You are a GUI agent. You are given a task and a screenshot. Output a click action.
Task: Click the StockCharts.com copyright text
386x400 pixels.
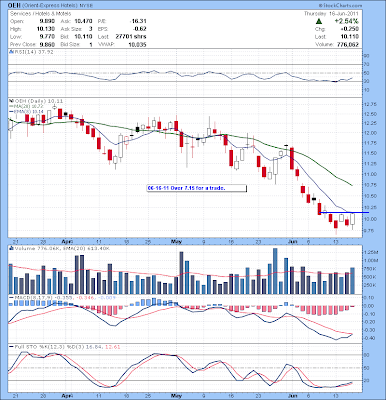pyautogui.click(x=340, y=6)
